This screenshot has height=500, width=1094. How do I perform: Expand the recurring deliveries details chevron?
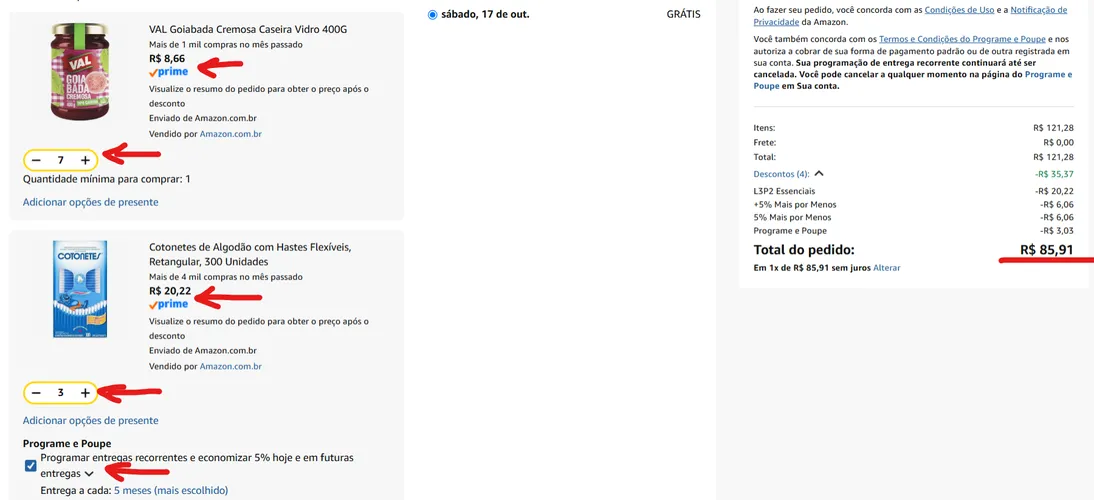tap(89, 474)
